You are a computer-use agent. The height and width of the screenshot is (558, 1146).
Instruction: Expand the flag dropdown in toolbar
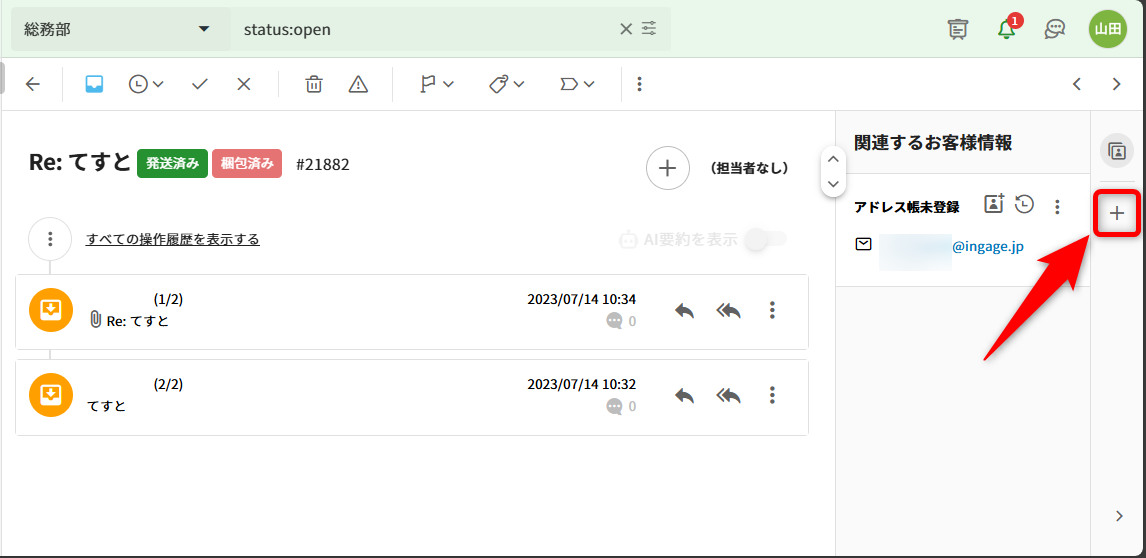pyautogui.click(x=436, y=84)
